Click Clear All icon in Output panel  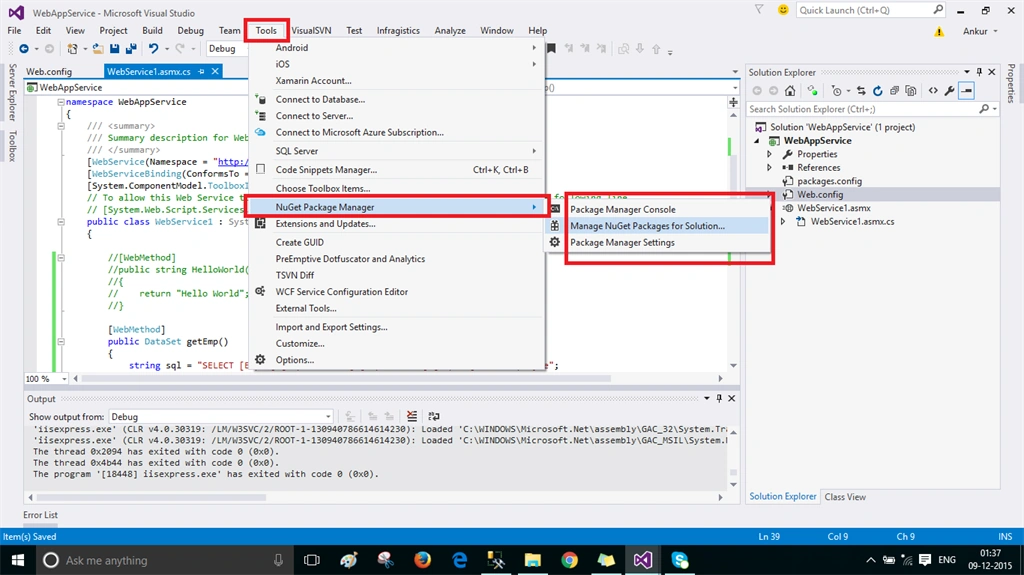(x=411, y=416)
